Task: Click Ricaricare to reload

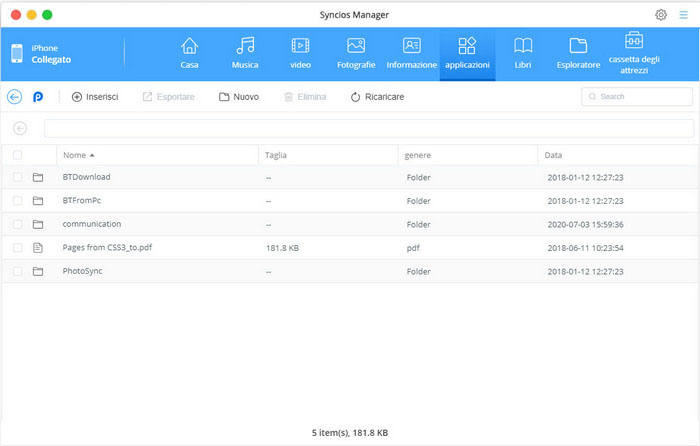Action: click(377, 97)
